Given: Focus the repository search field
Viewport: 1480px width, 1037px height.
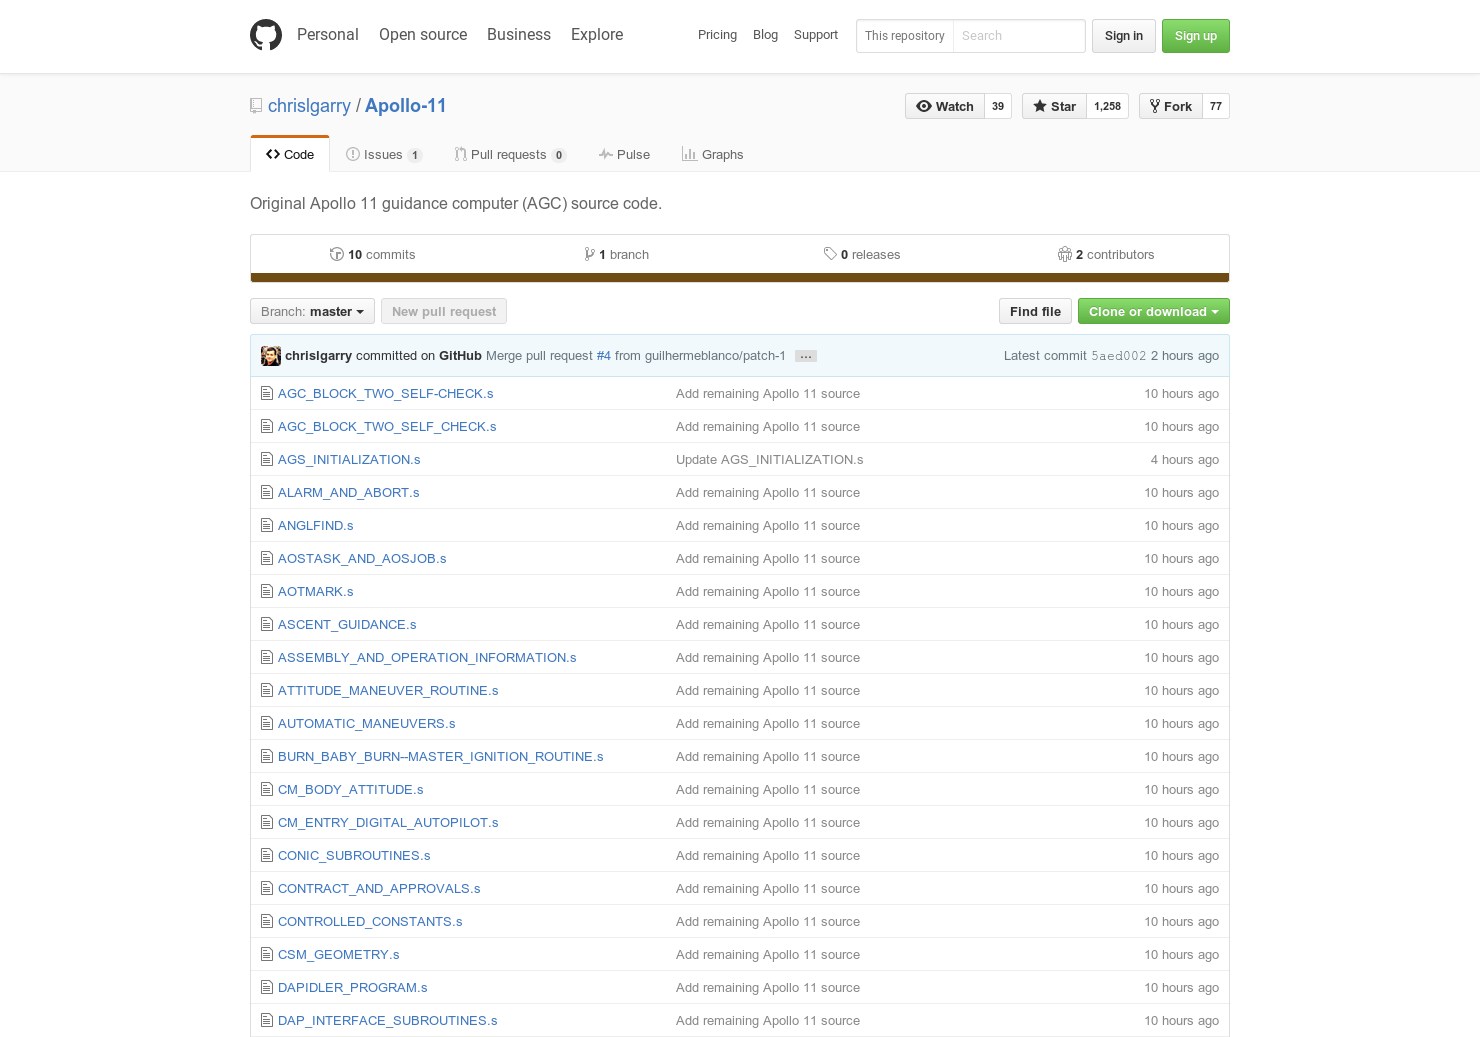Looking at the screenshot, I should point(1019,36).
